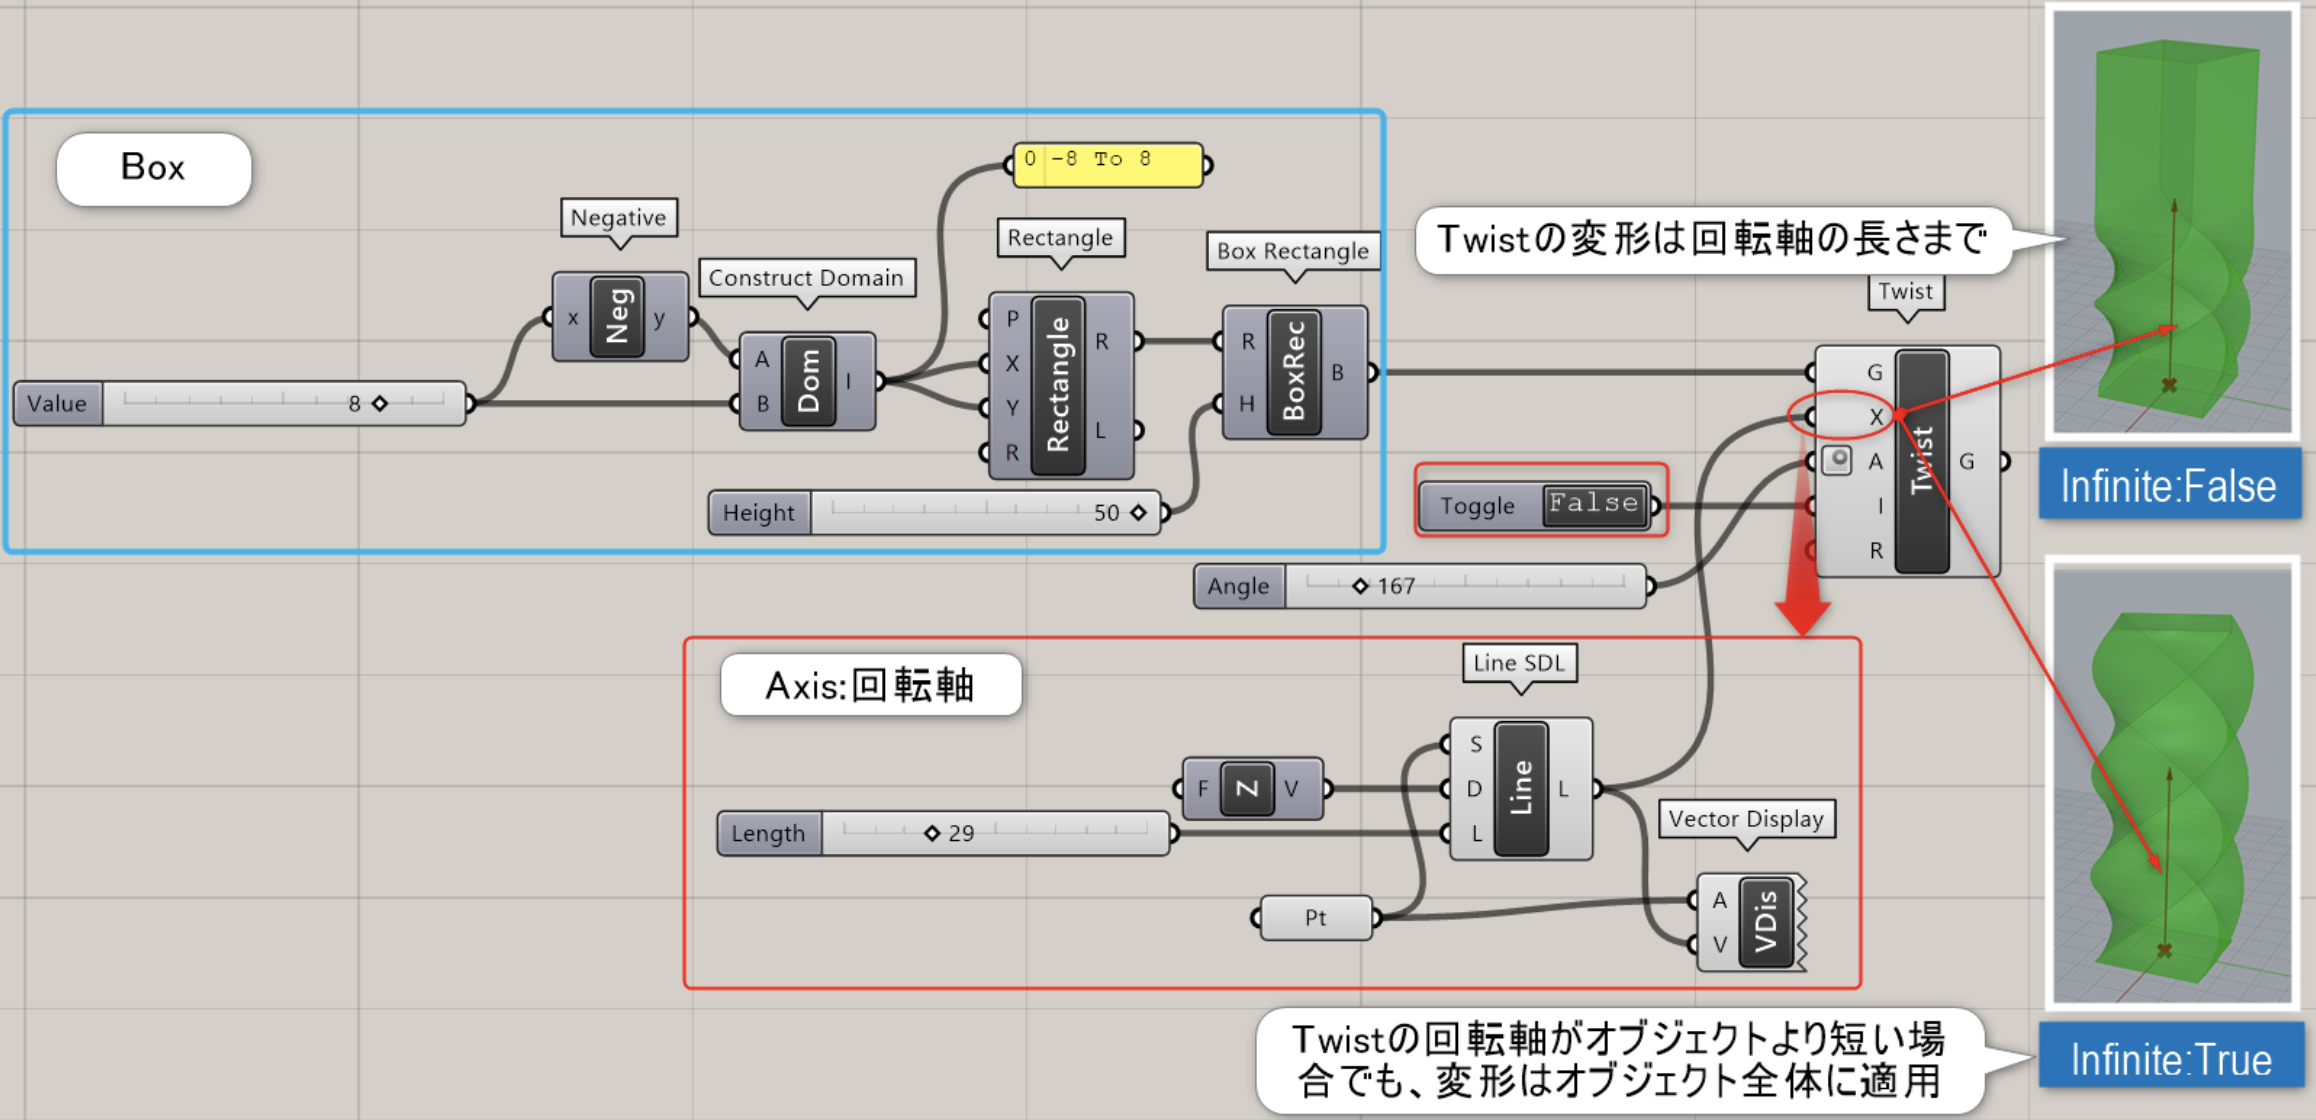Click the Value slider handle at 8

pos(380,403)
